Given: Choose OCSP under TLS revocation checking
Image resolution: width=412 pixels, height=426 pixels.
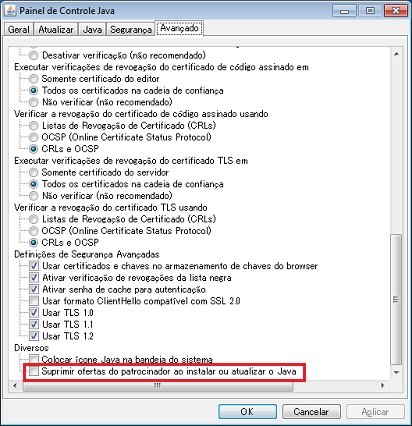Looking at the screenshot, I should 34,231.
